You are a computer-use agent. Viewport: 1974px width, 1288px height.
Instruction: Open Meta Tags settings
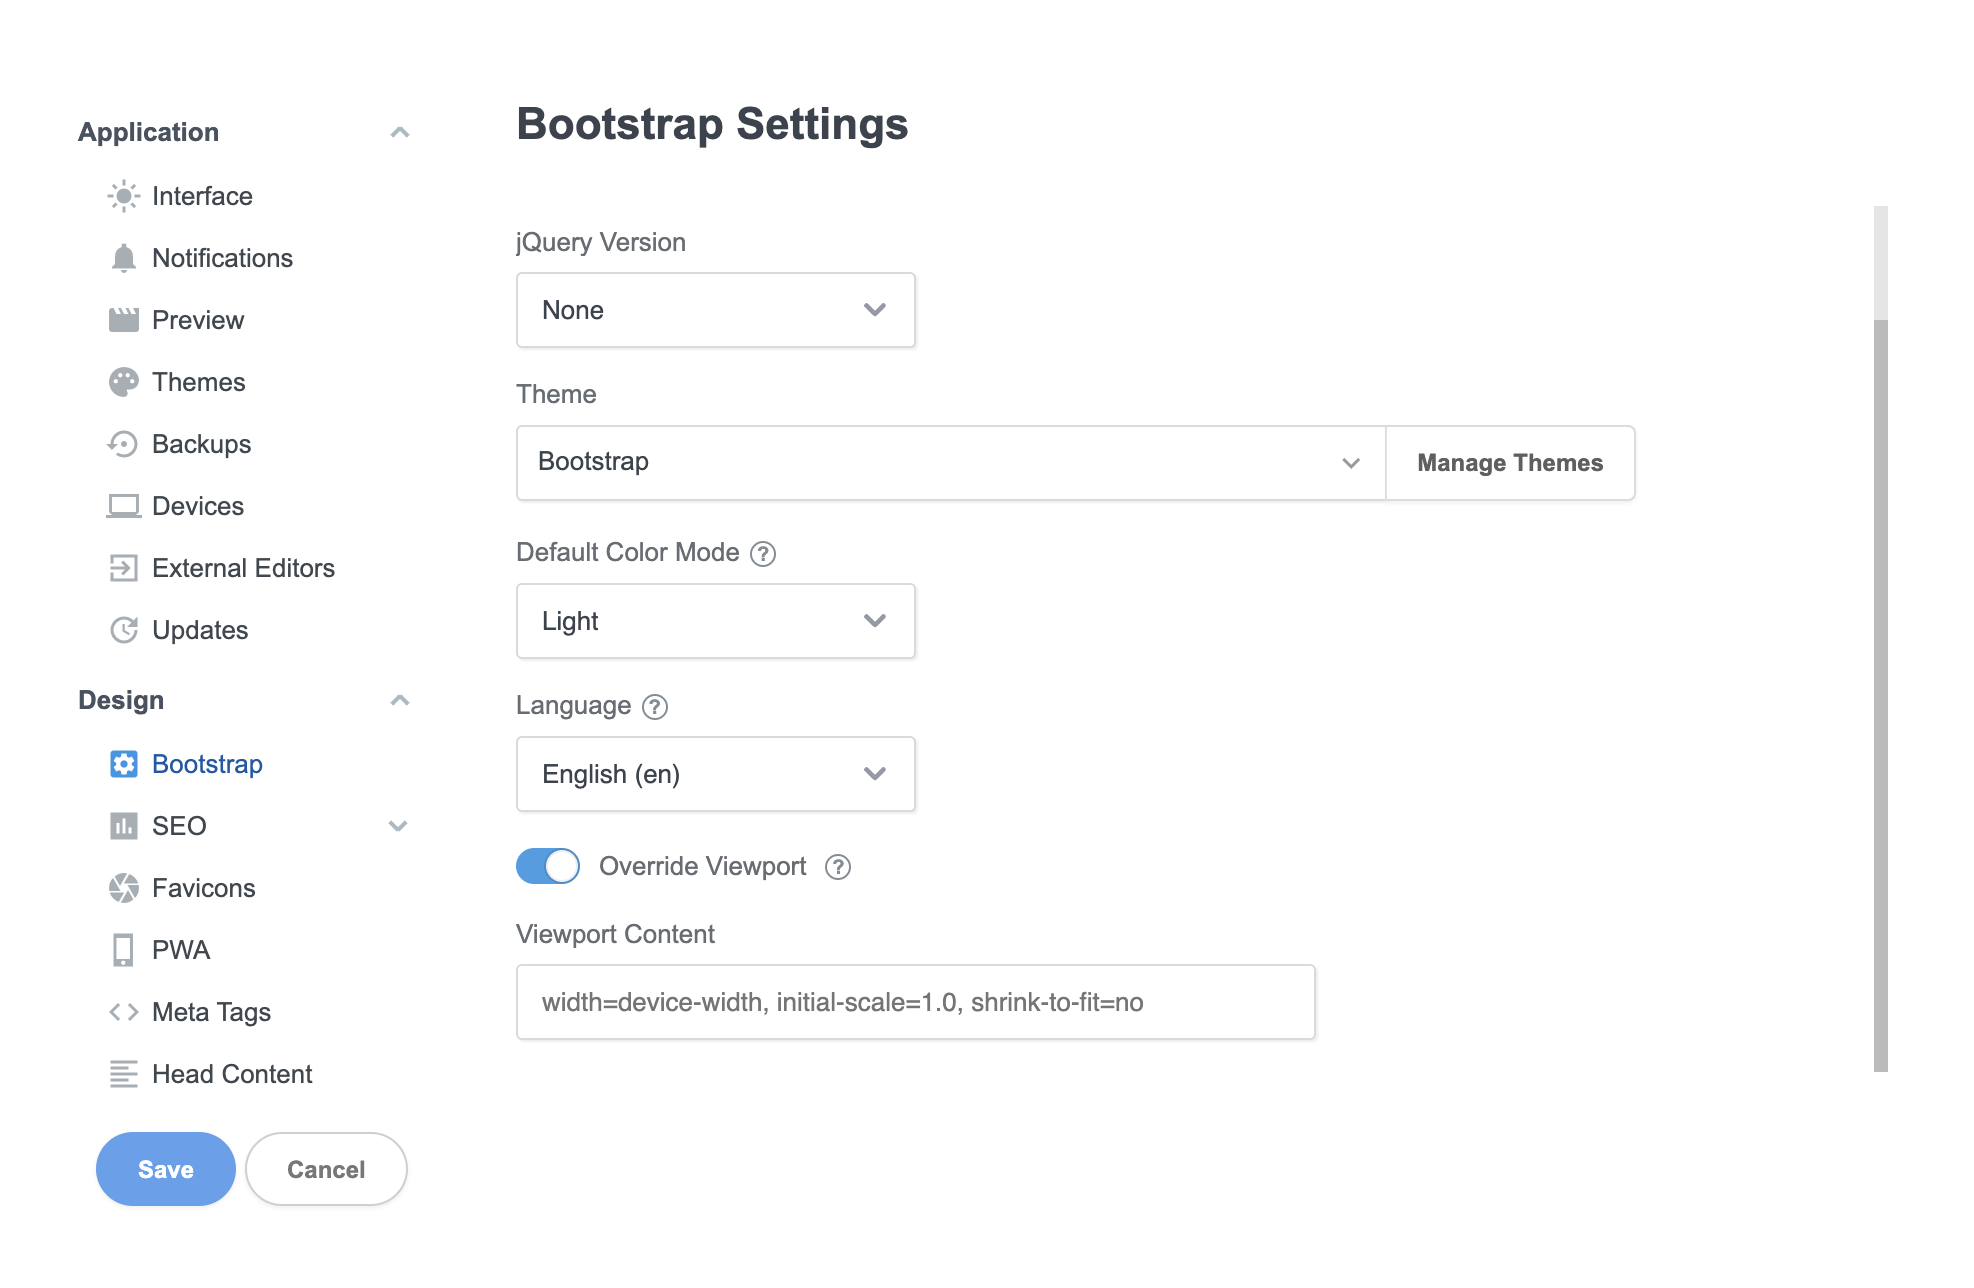point(211,1012)
